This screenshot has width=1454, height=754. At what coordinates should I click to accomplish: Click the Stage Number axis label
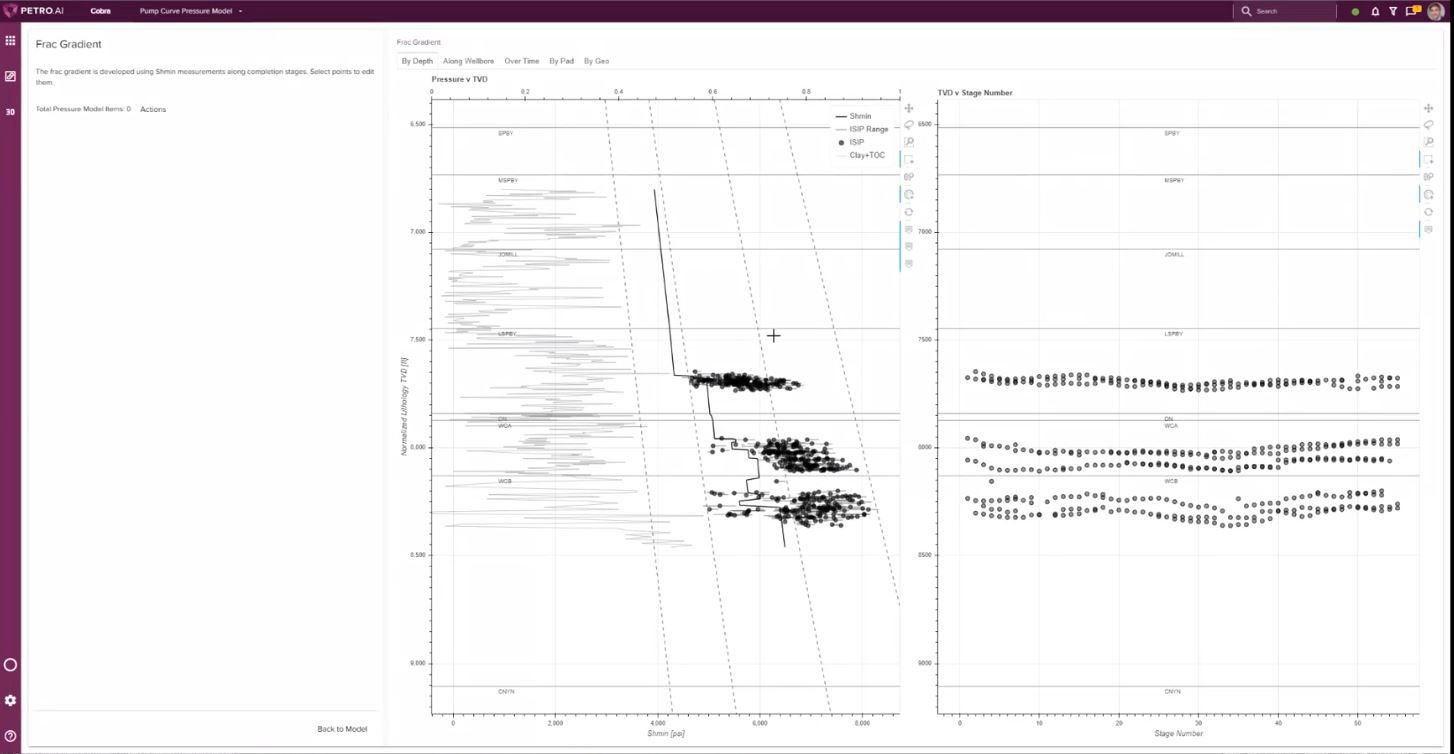[1178, 734]
